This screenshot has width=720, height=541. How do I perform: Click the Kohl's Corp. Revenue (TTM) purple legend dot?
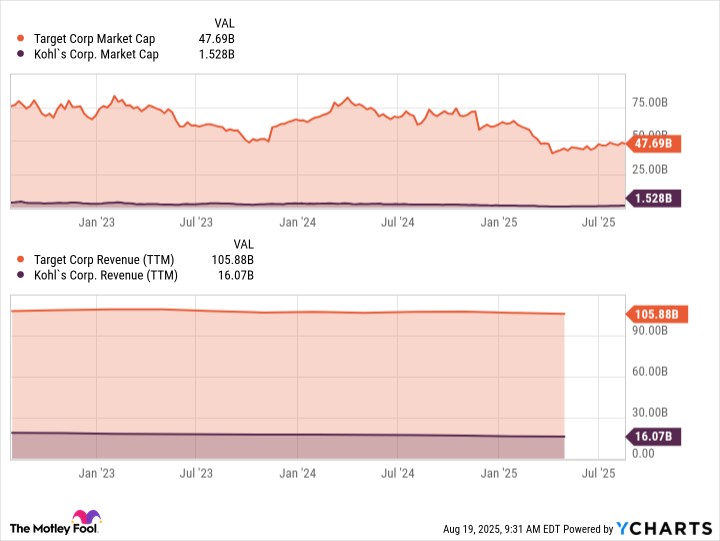pos(22,275)
